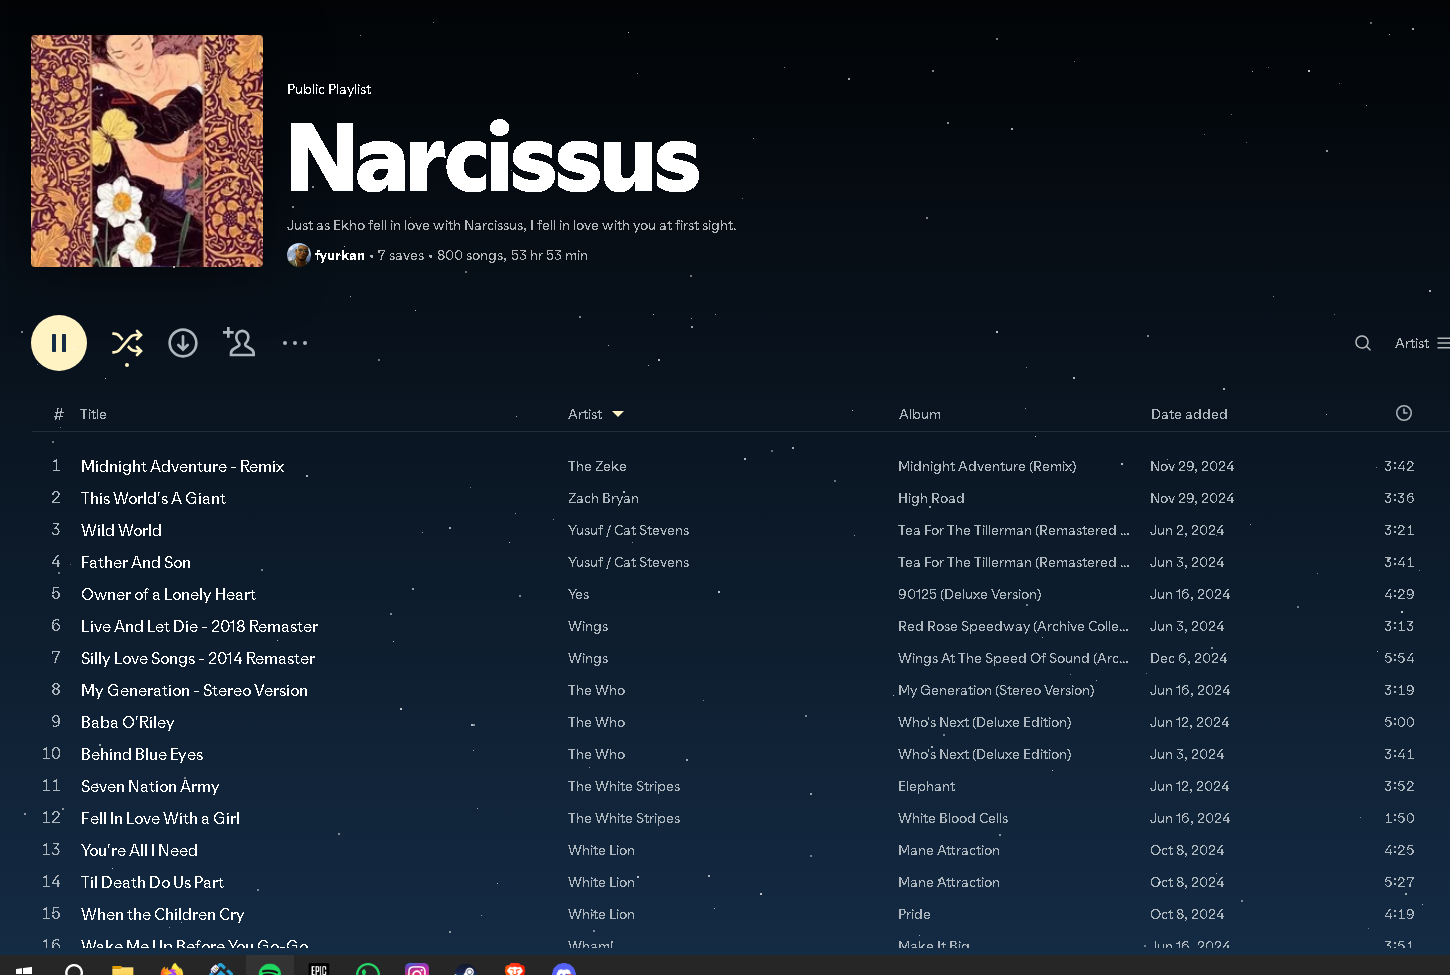The height and width of the screenshot is (975, 1450).
Task: Open White Lion artist on Til Death Do Us Part row
Action: 601,882
